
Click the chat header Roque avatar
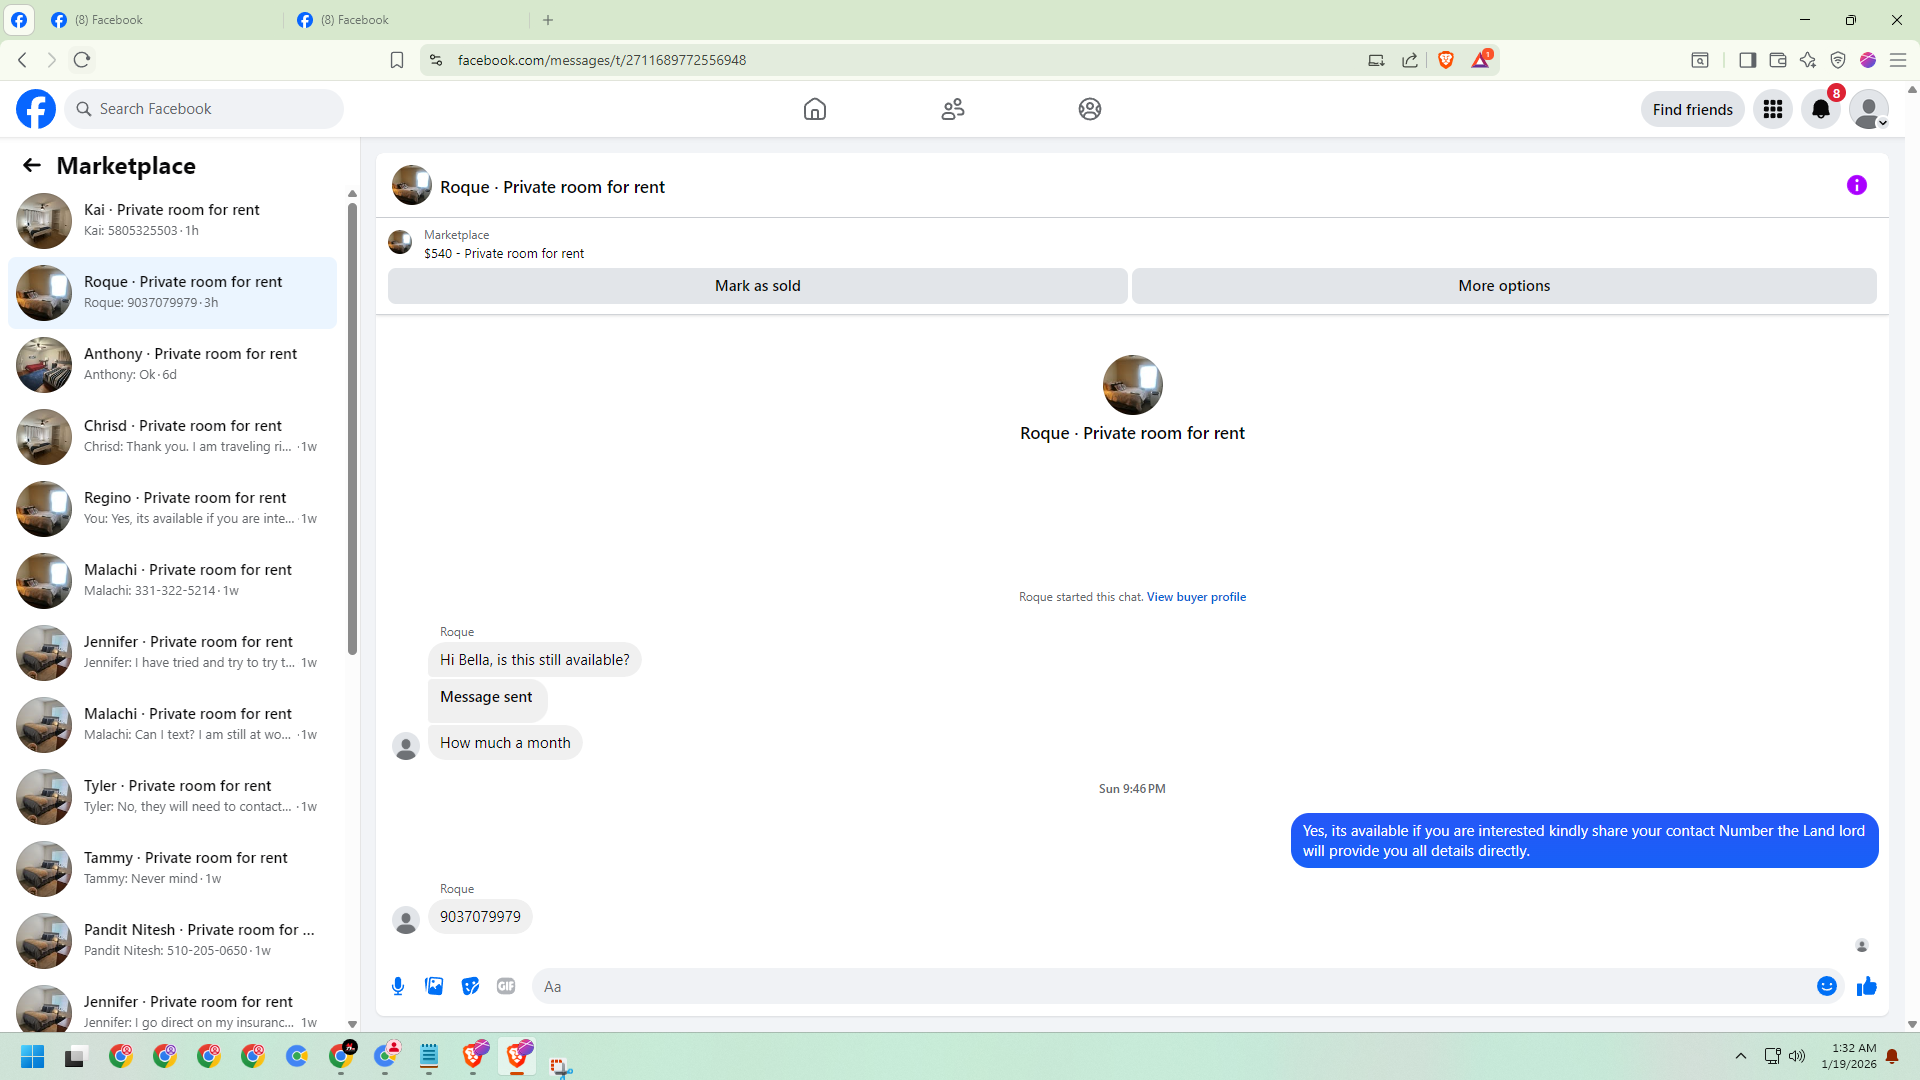pyautogui.click(x=411, y=186)
